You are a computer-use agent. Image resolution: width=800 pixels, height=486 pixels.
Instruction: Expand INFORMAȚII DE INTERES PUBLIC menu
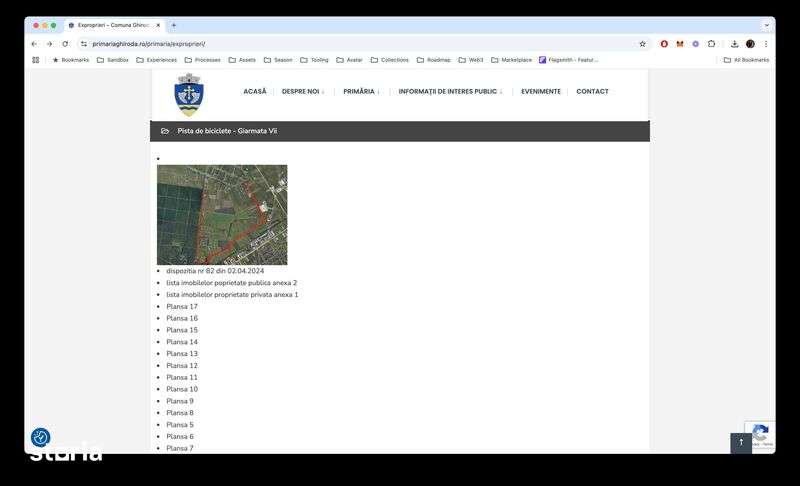pyautogui.click(x=451, y=91)
